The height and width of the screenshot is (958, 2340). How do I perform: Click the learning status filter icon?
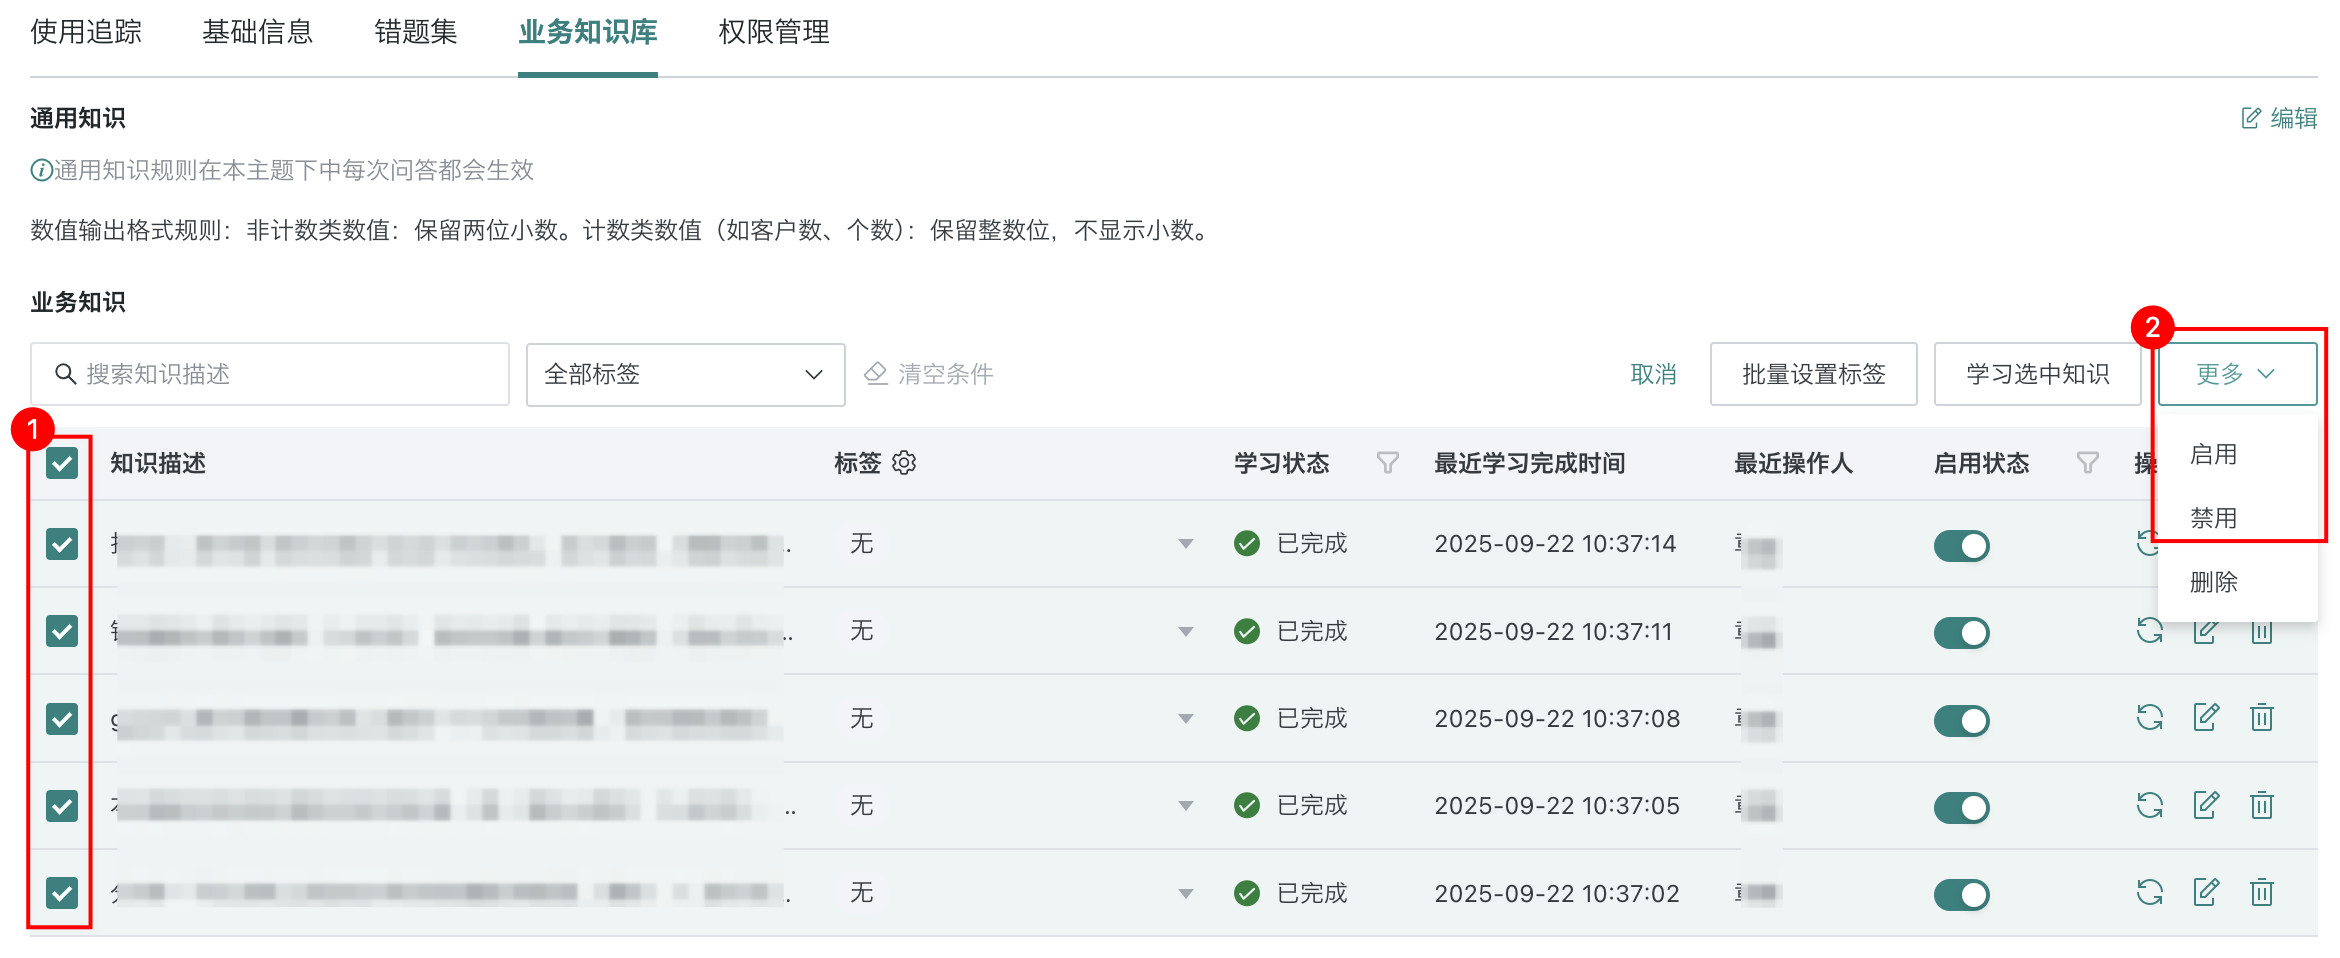point(1387,463)
